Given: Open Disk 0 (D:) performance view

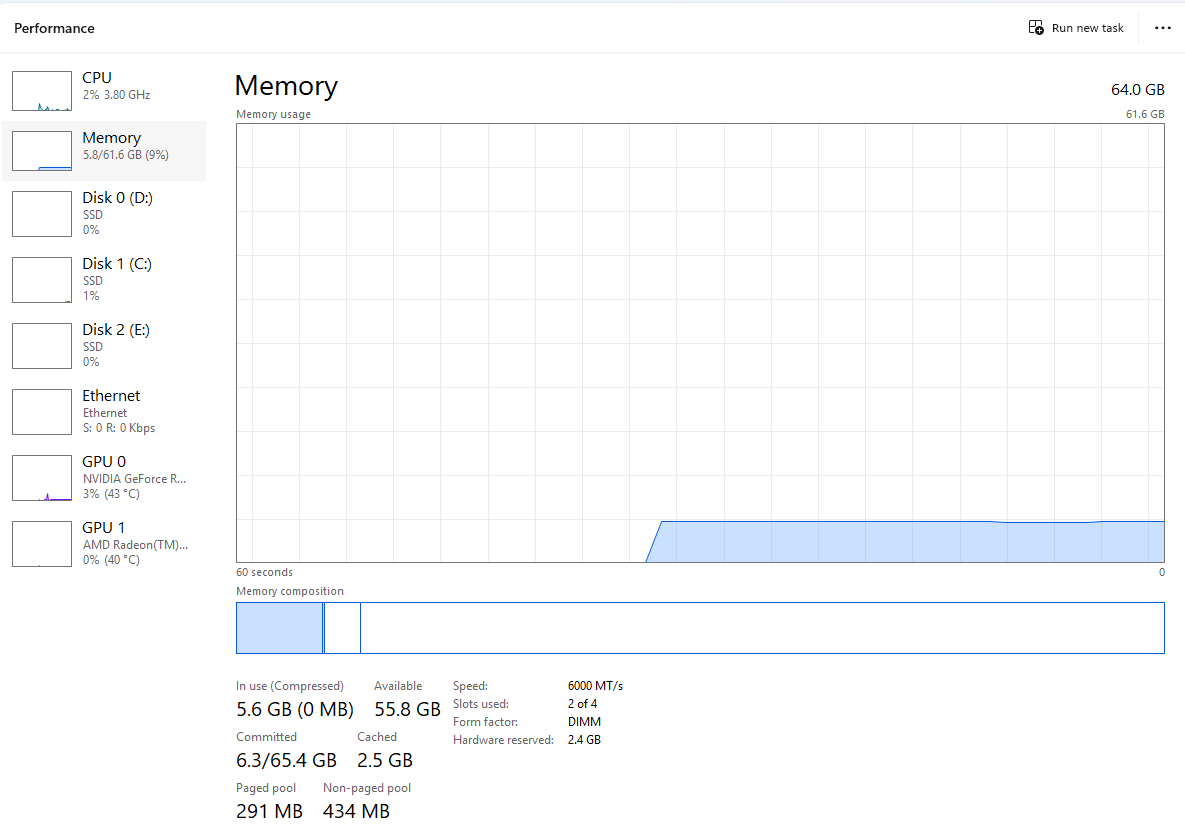Looking at the screenshot, I should pos(41,214).
